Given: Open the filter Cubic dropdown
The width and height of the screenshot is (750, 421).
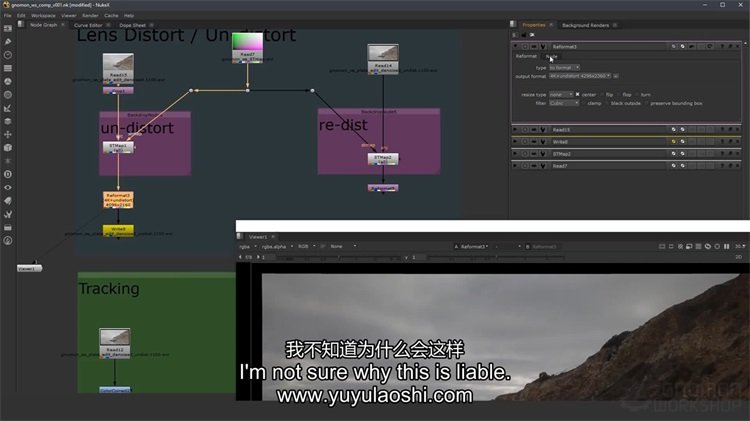Looking at the screenshot, I should [564, 103].
